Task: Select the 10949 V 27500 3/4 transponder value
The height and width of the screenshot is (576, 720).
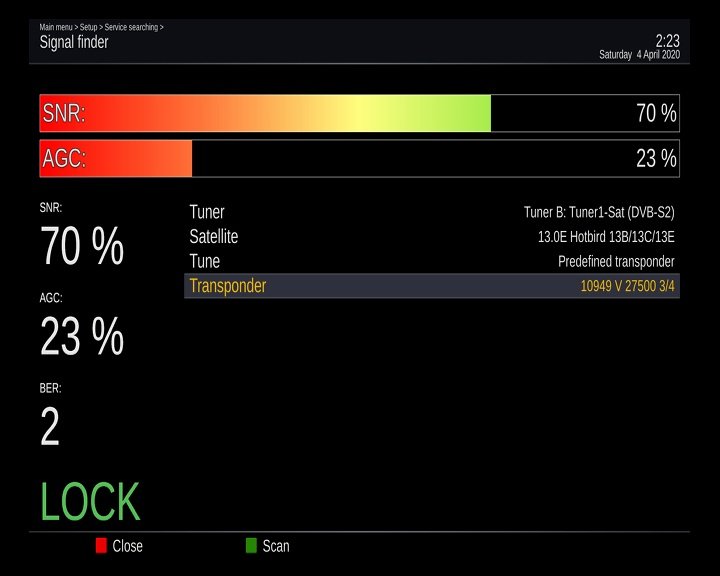Action: [x=627, y=286]
